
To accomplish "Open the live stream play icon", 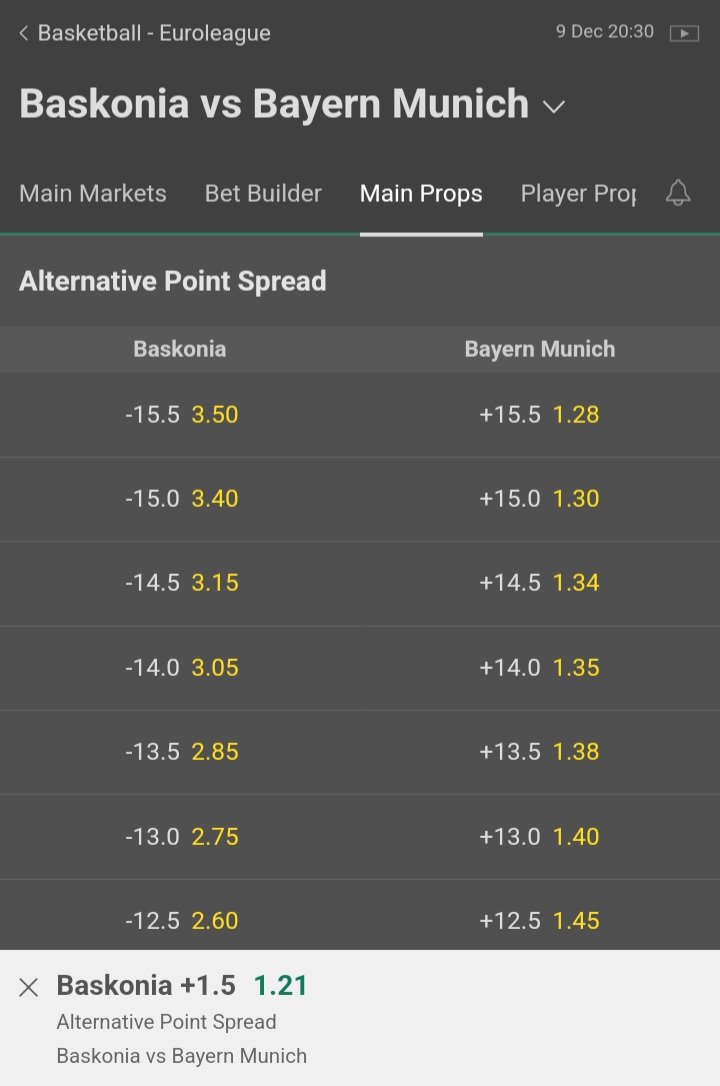I will 684,33.
